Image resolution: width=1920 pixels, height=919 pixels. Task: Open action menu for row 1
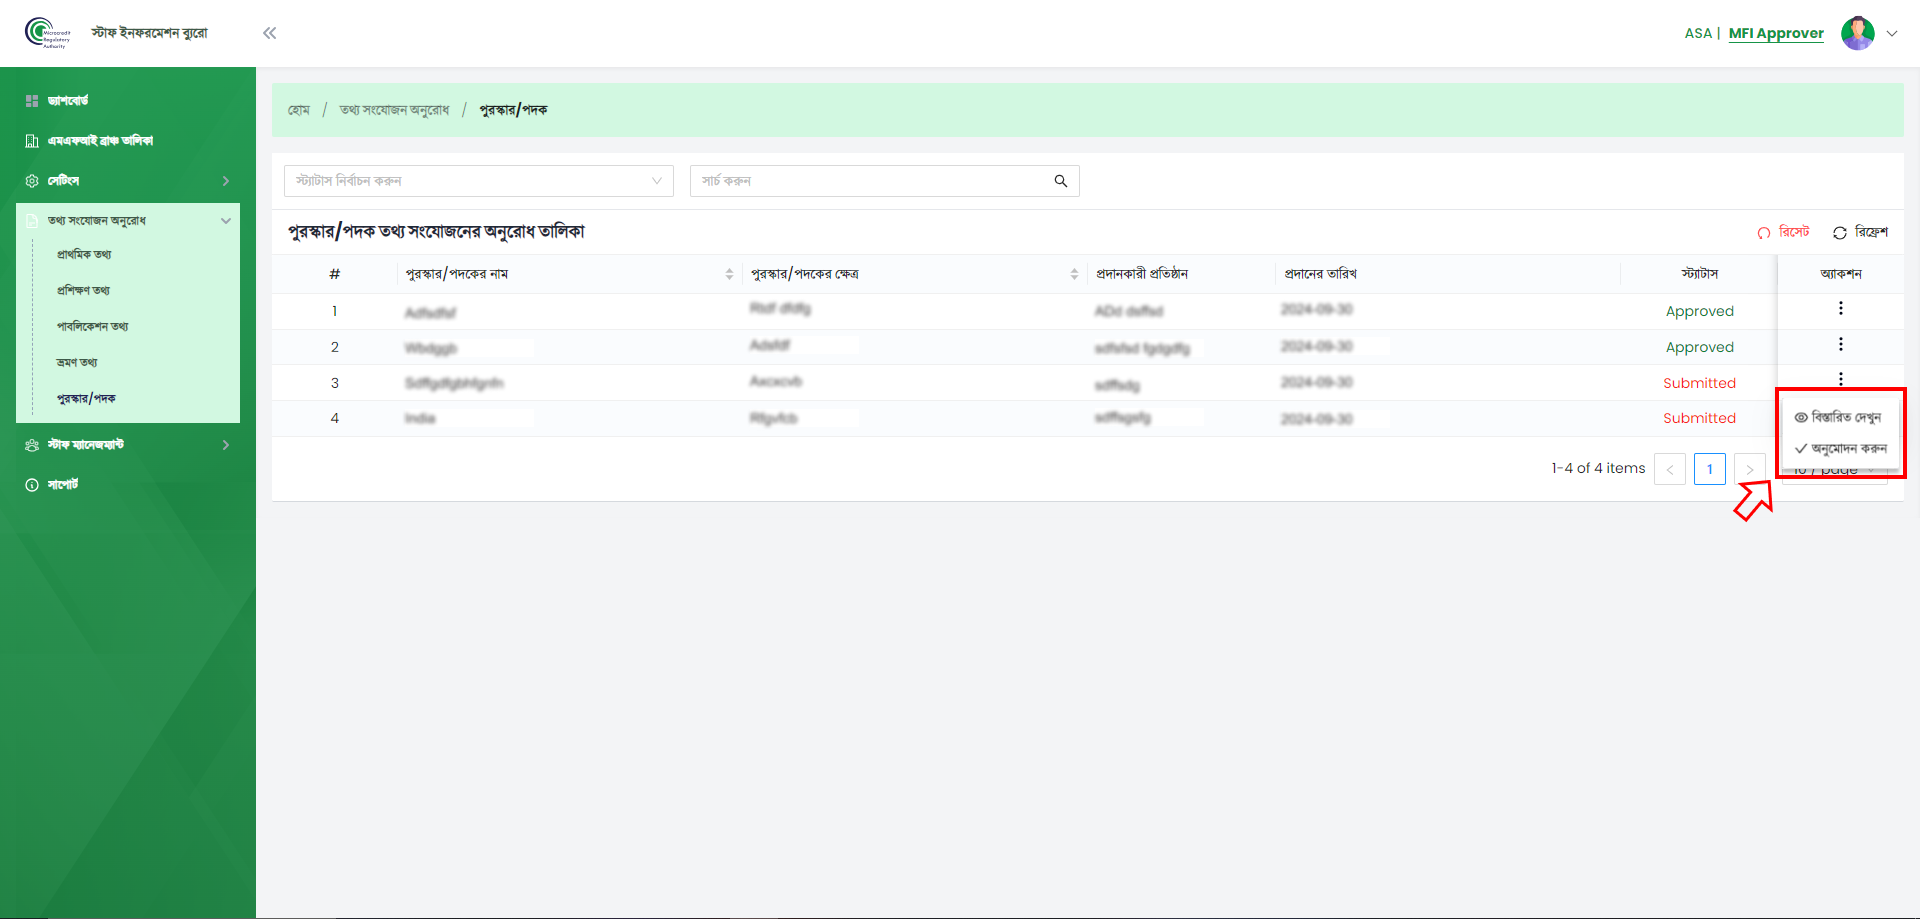[1841, 309]
